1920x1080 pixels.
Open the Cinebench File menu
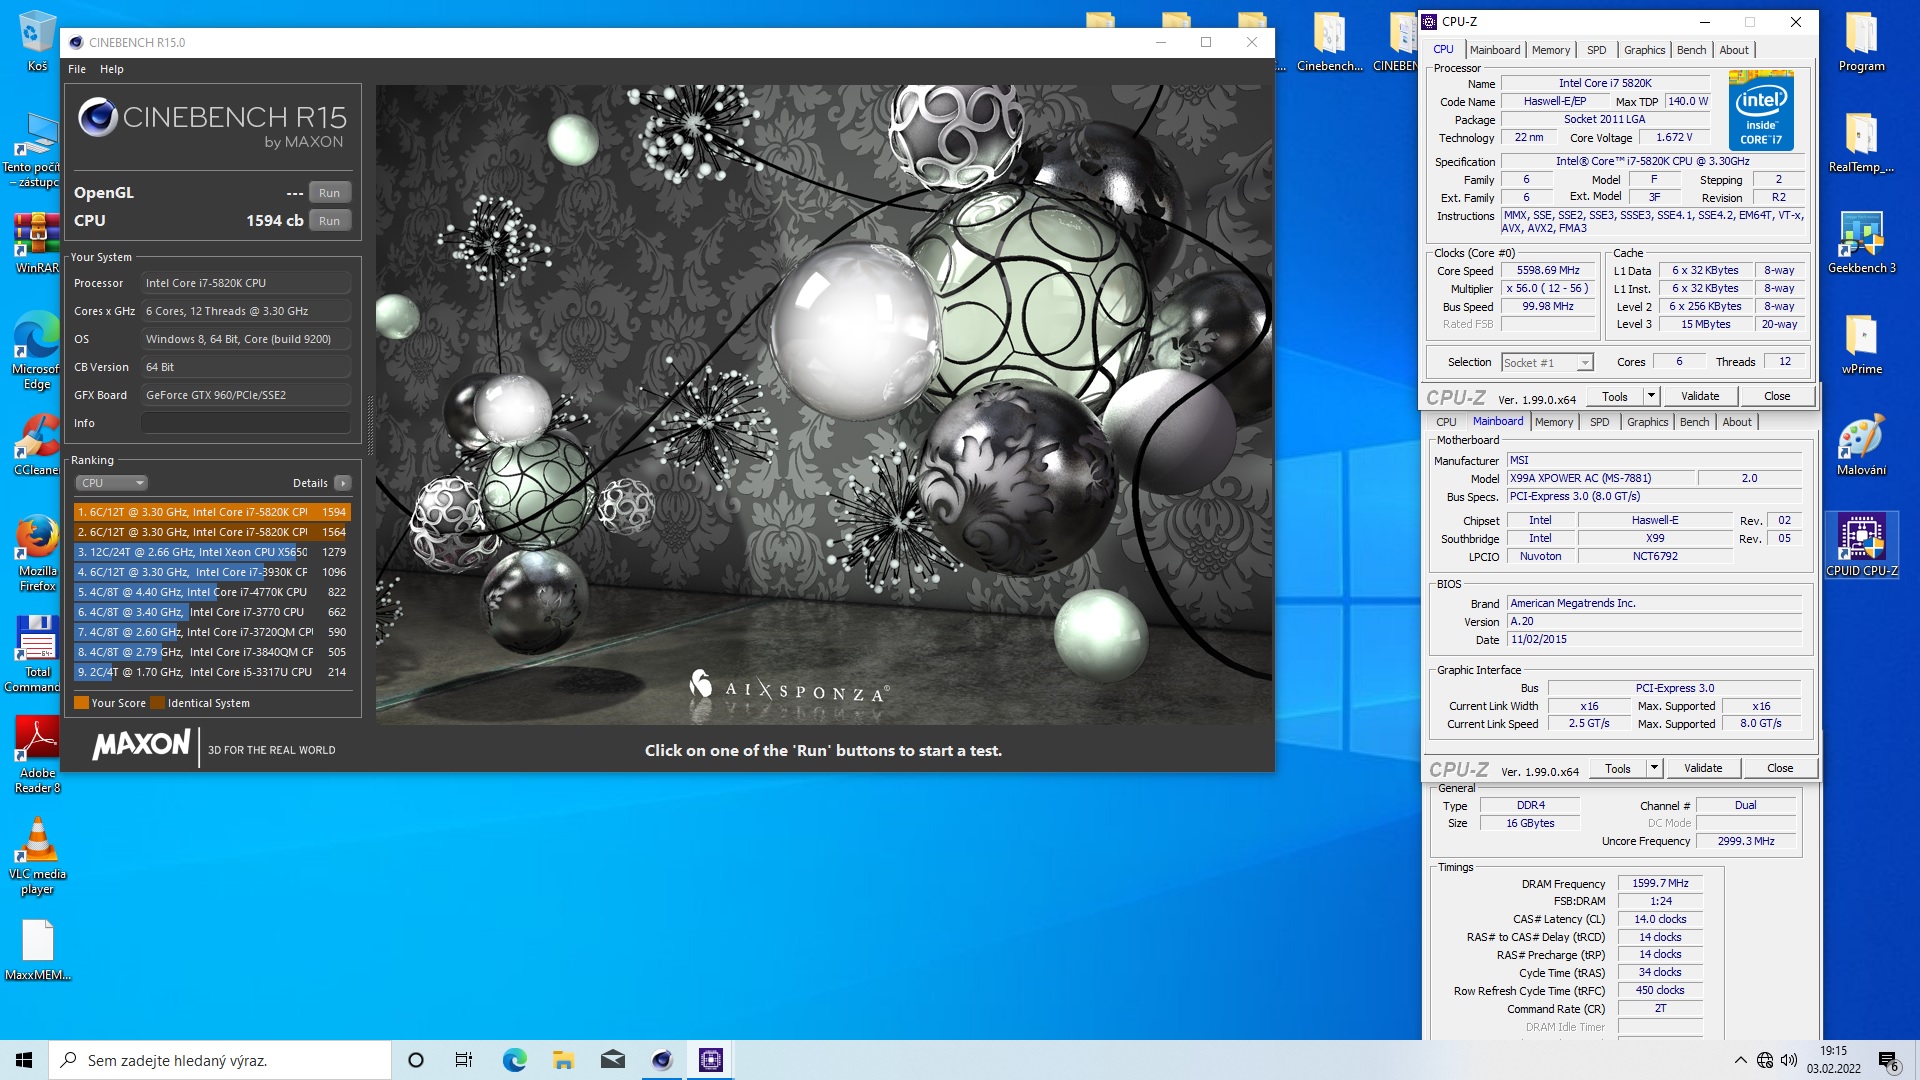77,69
